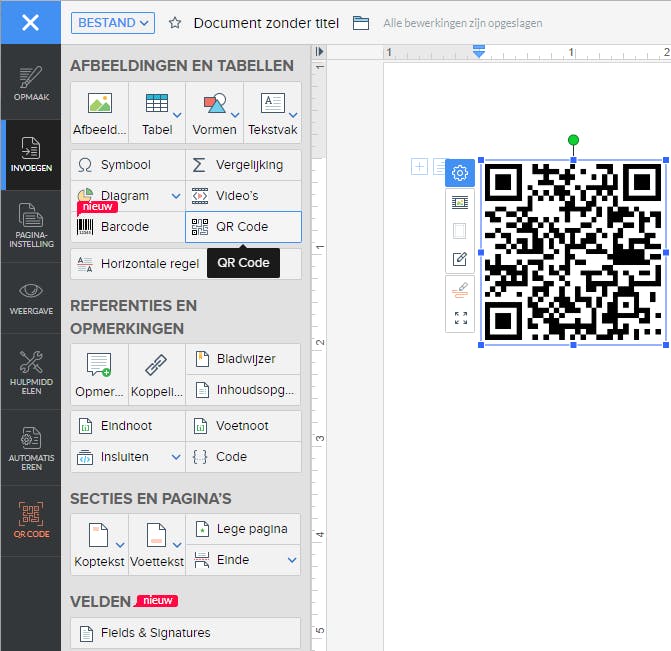Expand the Einde dropdown arrow
Viewport: 671px width, 651px height.
292,560
